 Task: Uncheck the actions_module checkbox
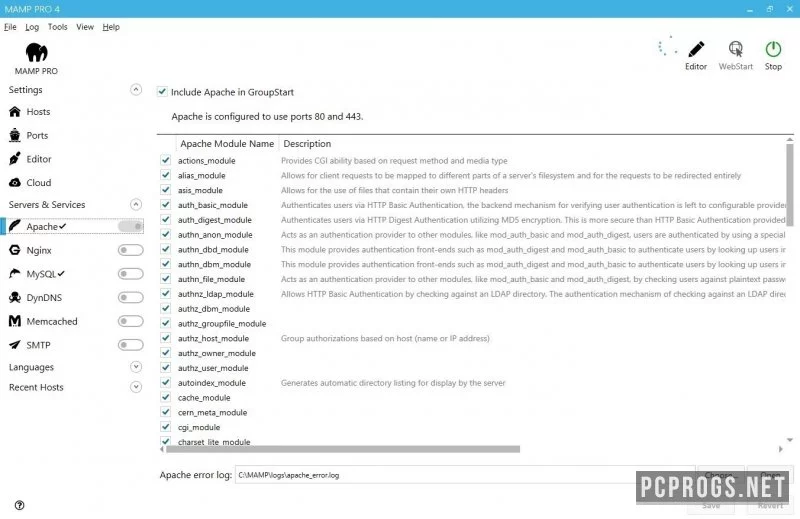tap(165, 160)
